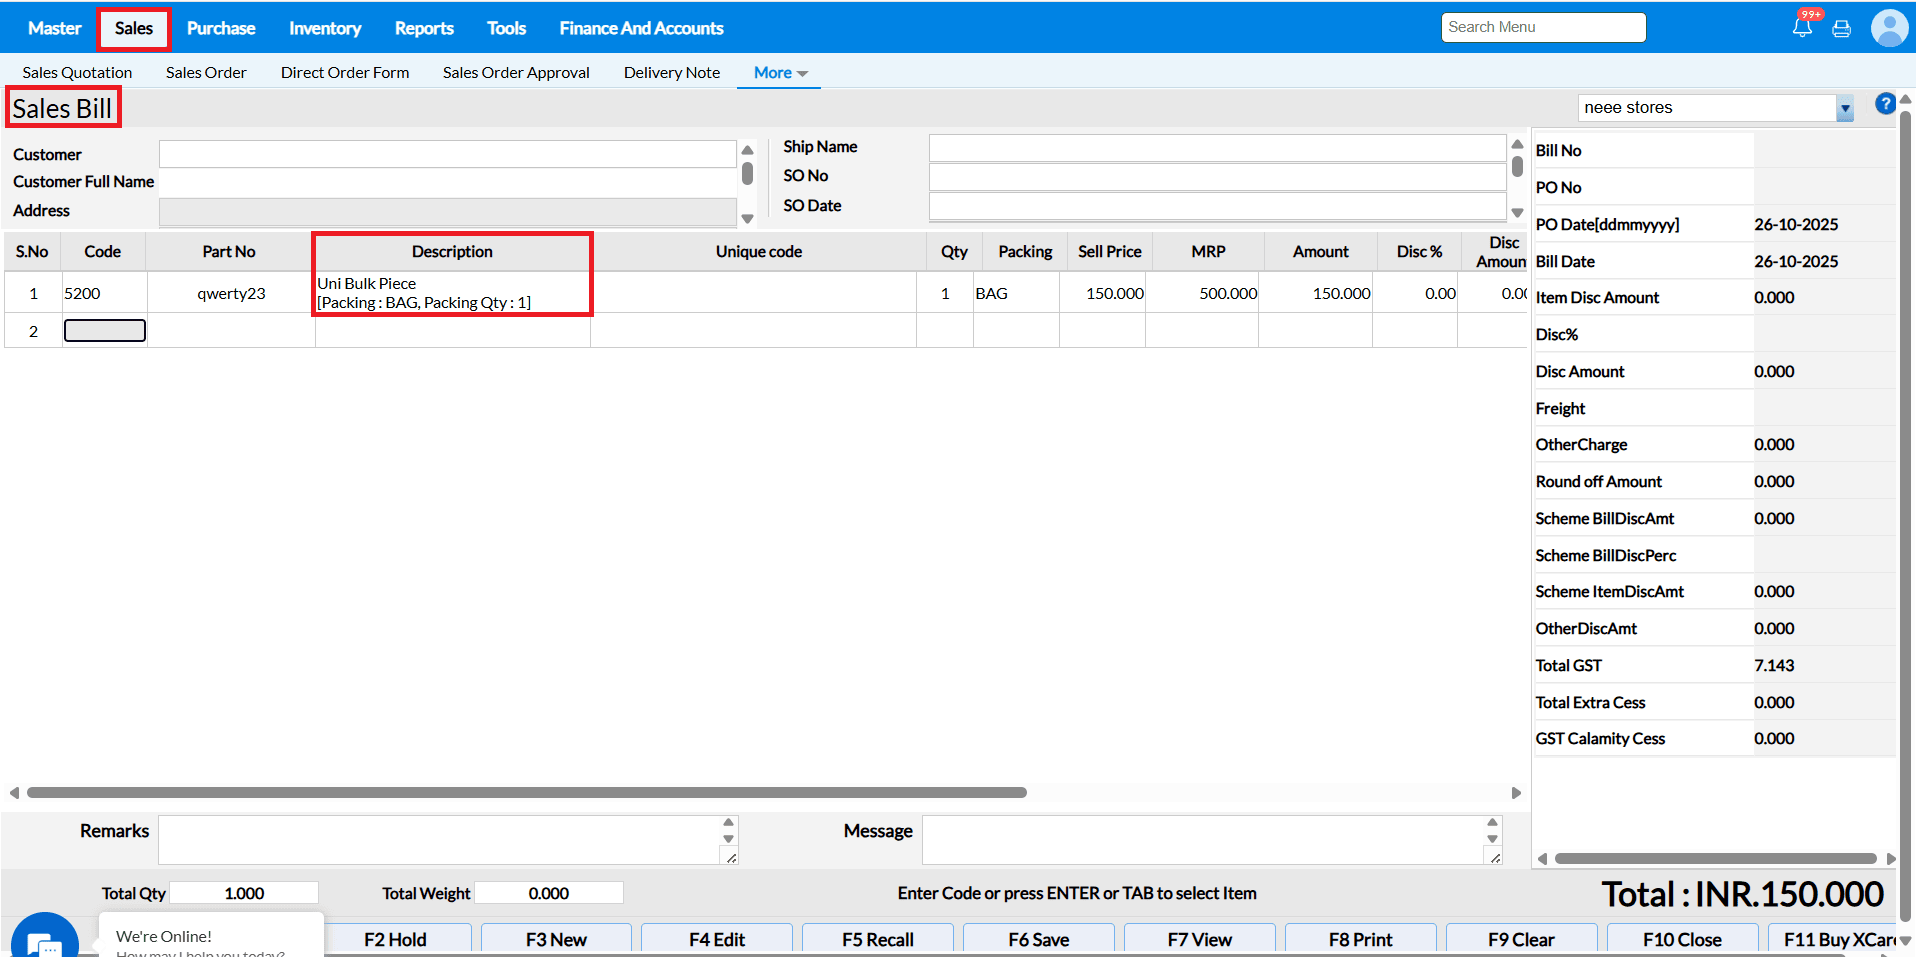This screenshot has width=1916, height=957.
Task: Click the Message text area
Action: pos(1203,839)
